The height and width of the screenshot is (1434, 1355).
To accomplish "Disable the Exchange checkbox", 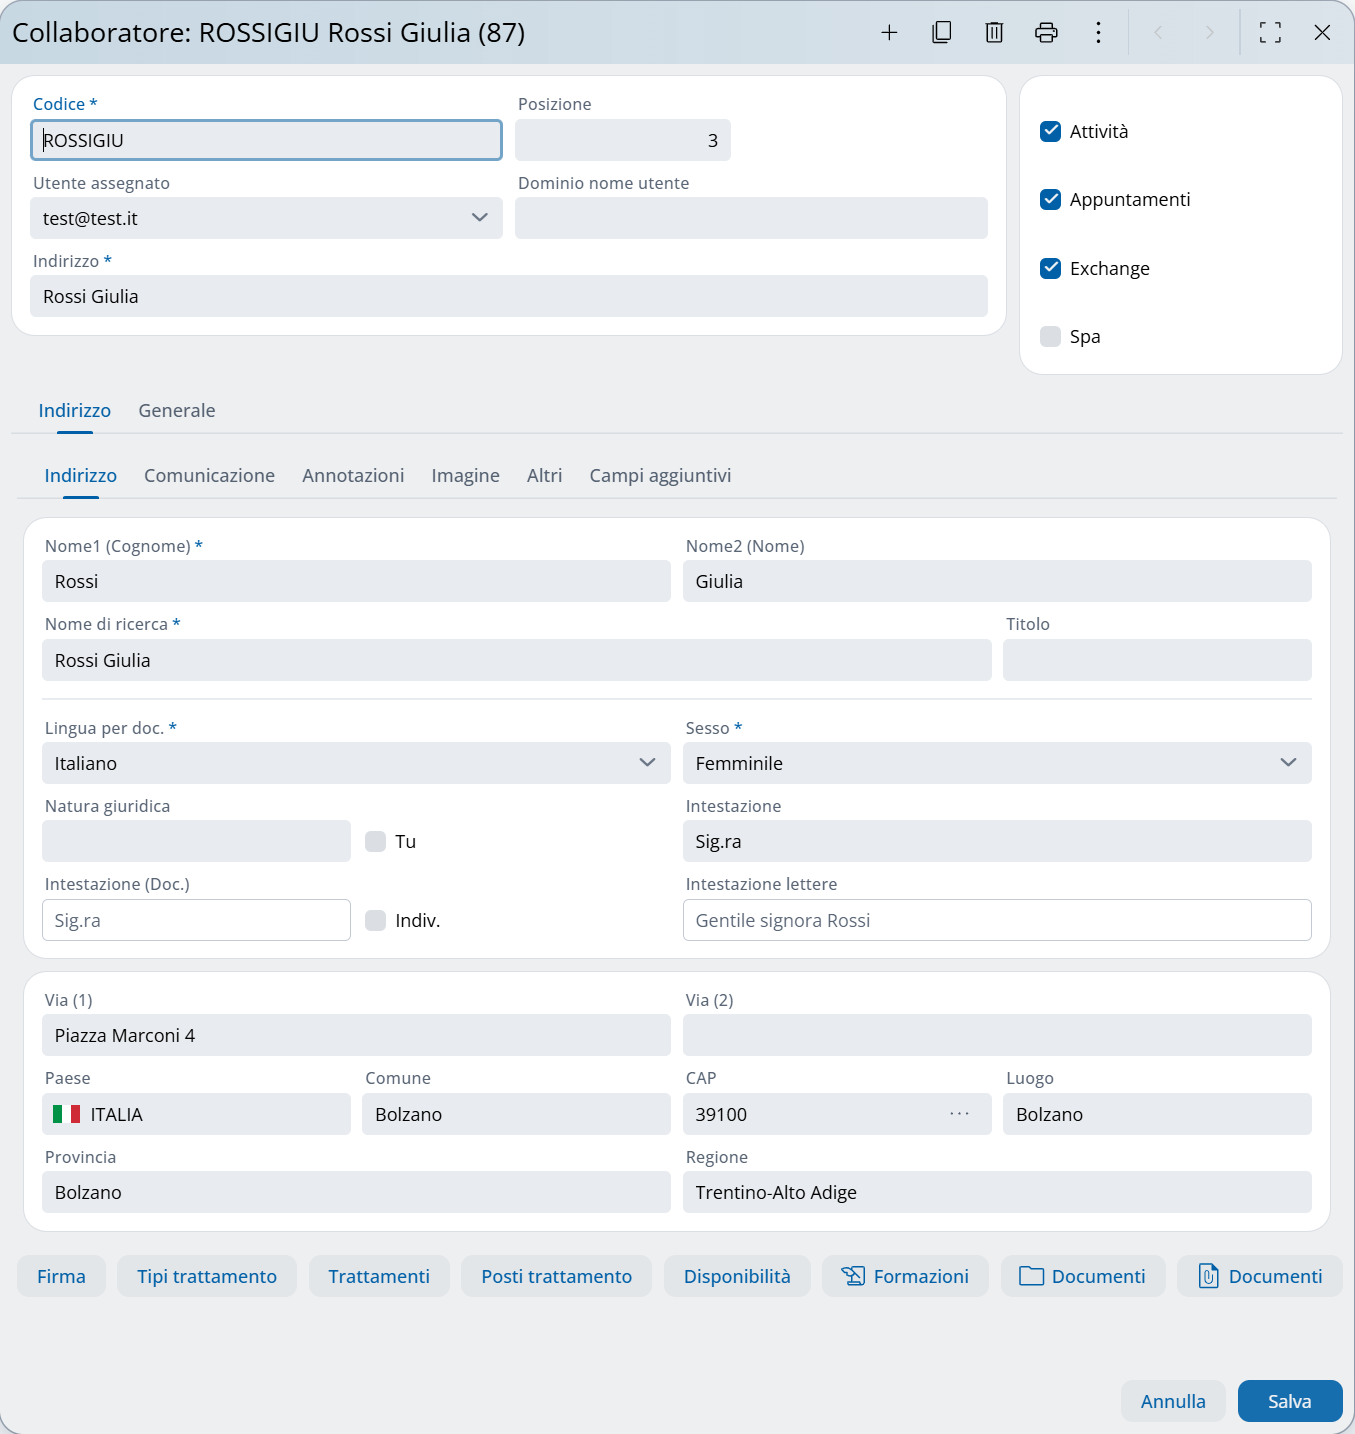I will click(x=1050, y=268).
